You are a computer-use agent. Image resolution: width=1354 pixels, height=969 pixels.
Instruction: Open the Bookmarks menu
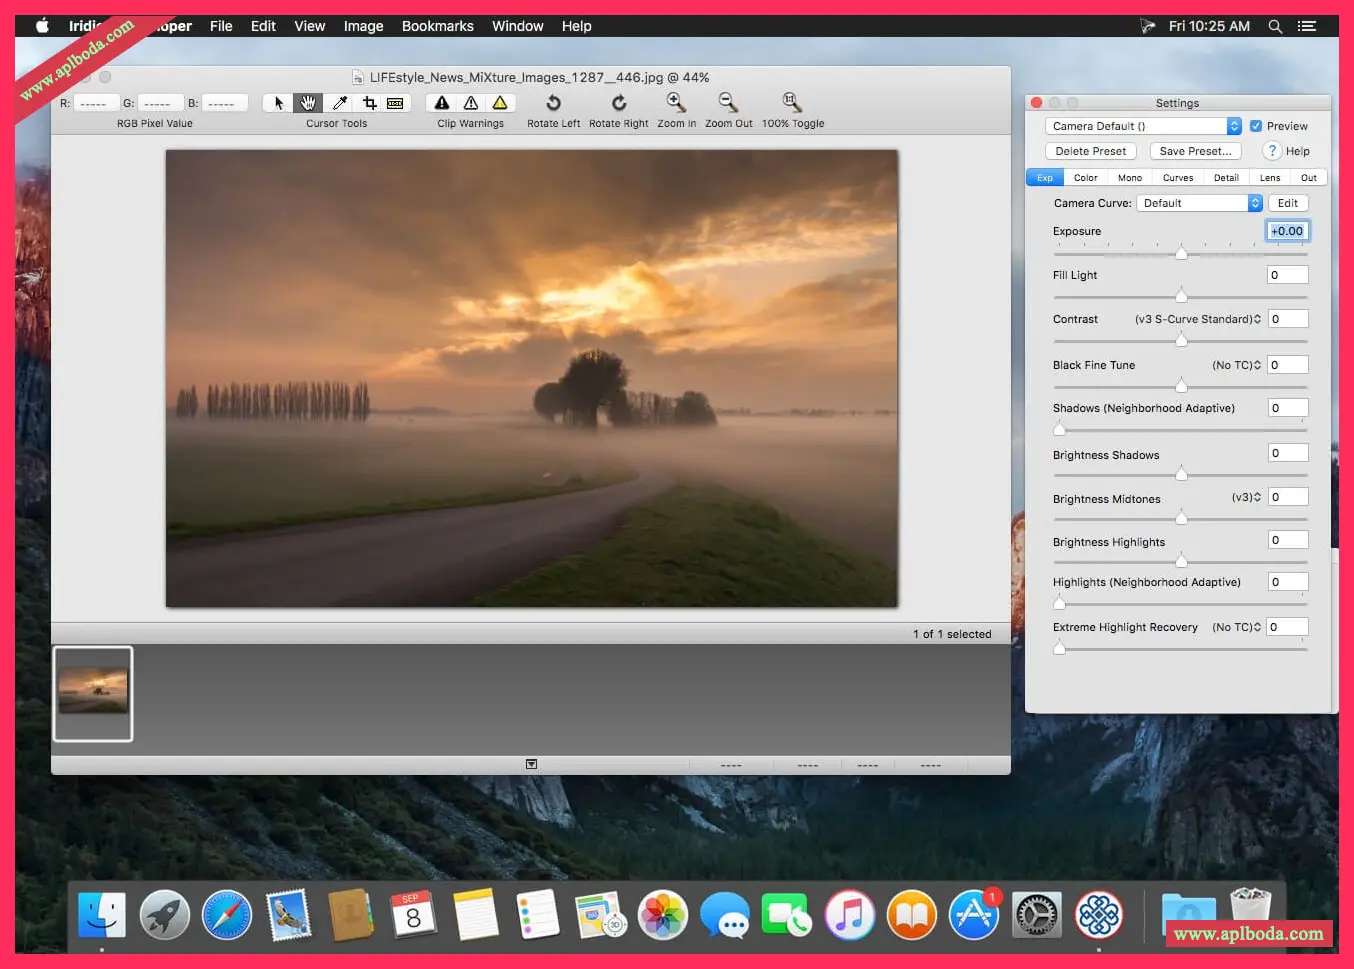click(x=437, y=26)
